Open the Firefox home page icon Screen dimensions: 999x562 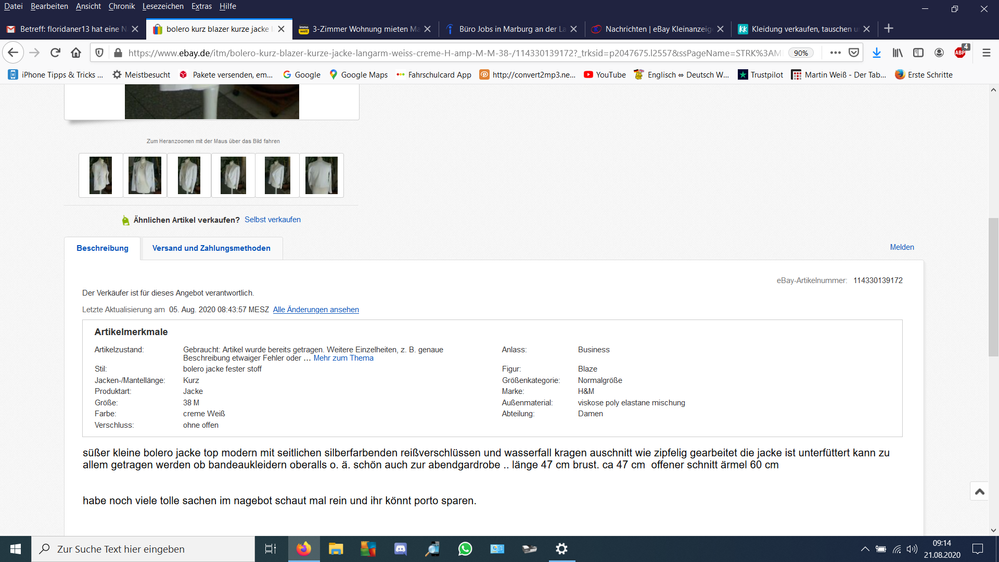76,53
